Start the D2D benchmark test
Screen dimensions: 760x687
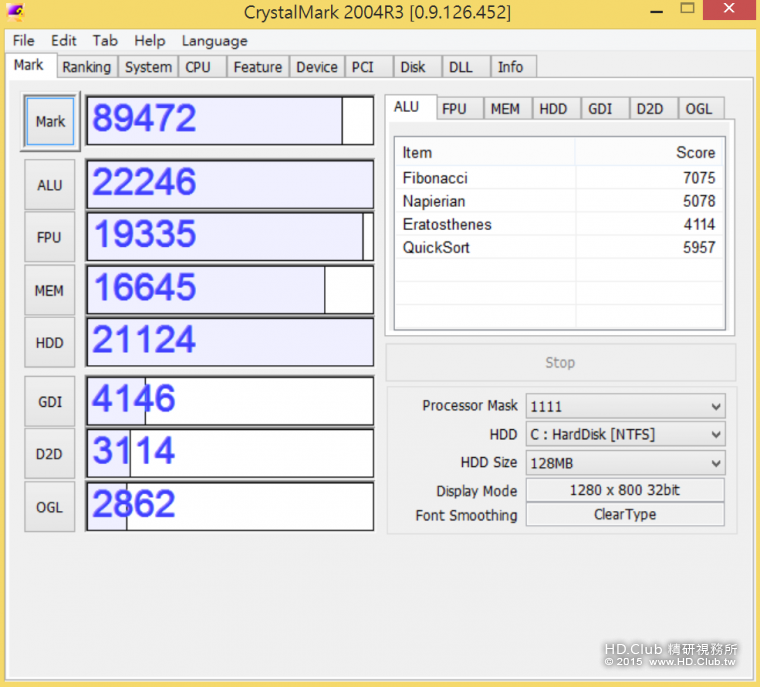click(x=50, y=454)
